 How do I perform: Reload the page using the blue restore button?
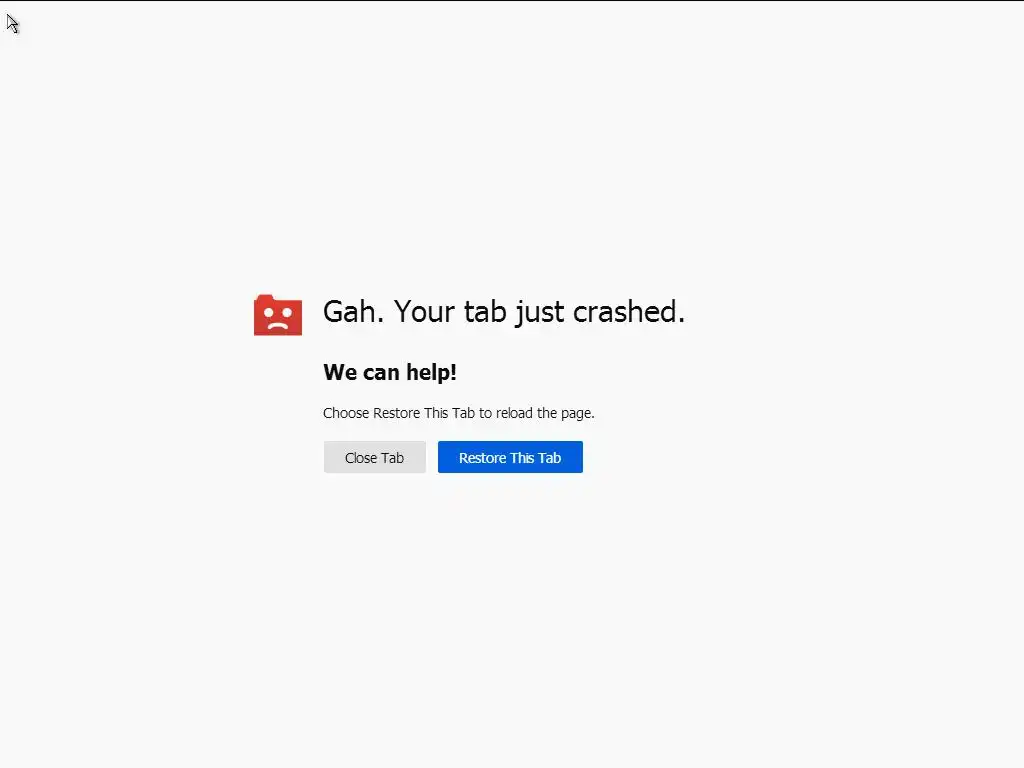coord(510,457)
